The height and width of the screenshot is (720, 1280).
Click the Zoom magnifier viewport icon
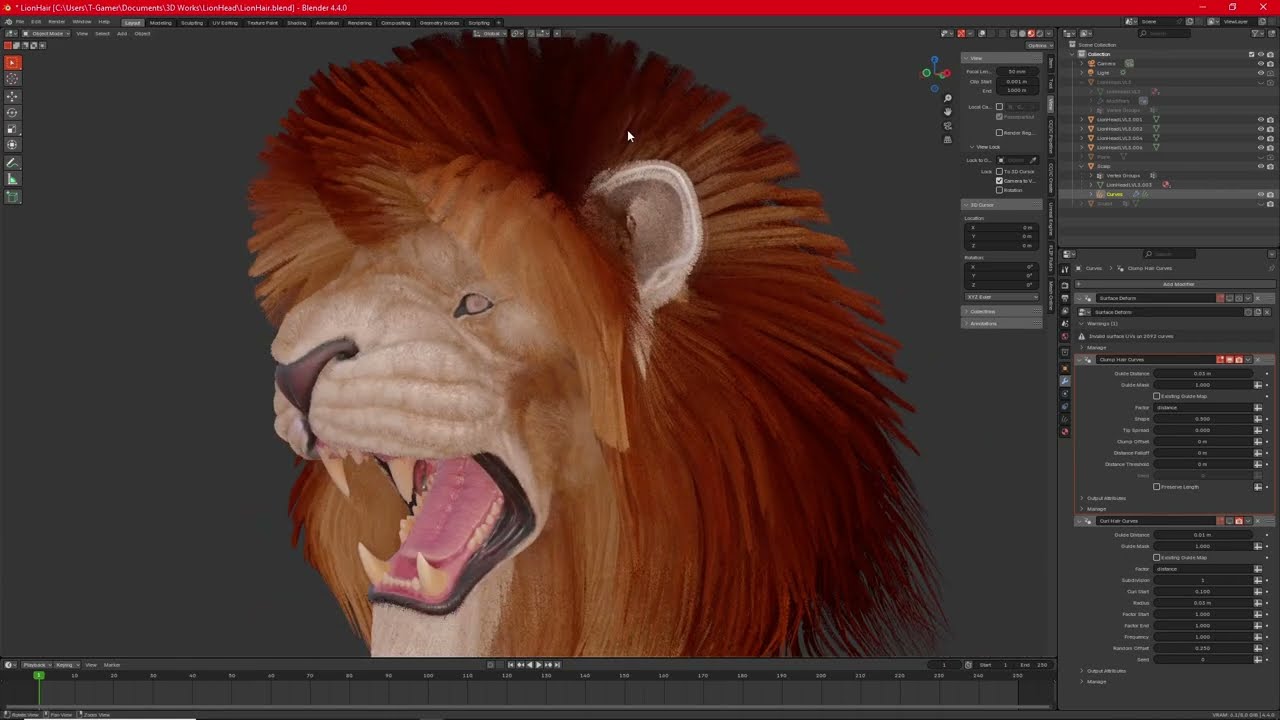tap(948, 98)
